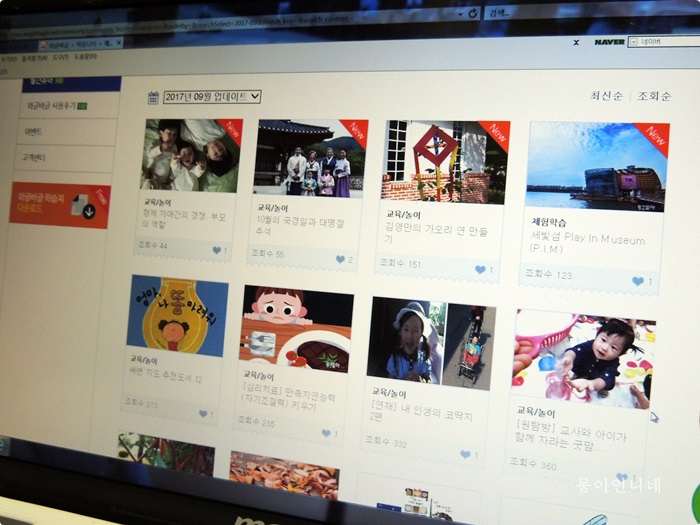Sort posts by 최신순
Screen dimensions: 700x525
[606, 96]
